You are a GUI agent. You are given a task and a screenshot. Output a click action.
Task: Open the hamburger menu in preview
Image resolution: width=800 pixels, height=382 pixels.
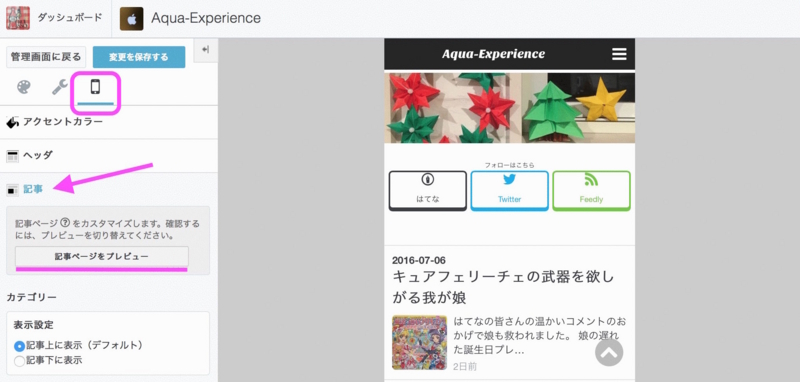[619, 54]
